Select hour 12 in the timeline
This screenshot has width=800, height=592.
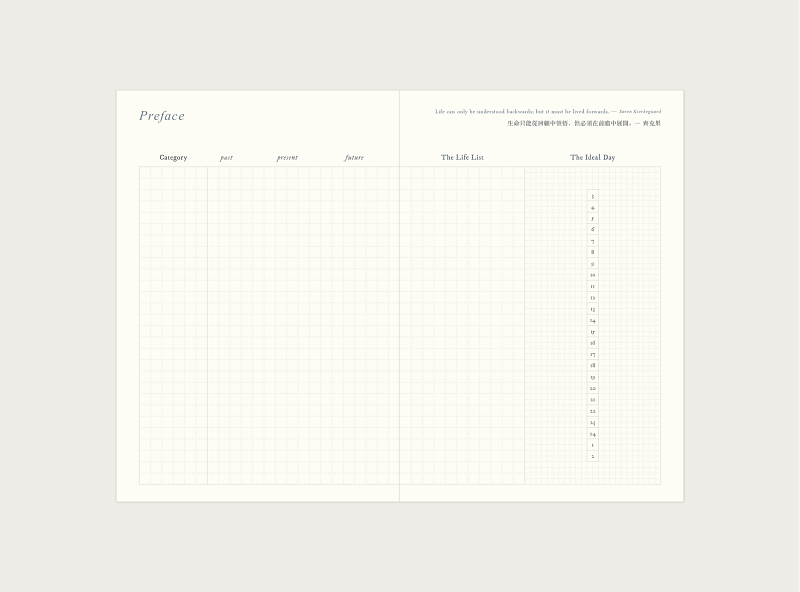point(593,298)
